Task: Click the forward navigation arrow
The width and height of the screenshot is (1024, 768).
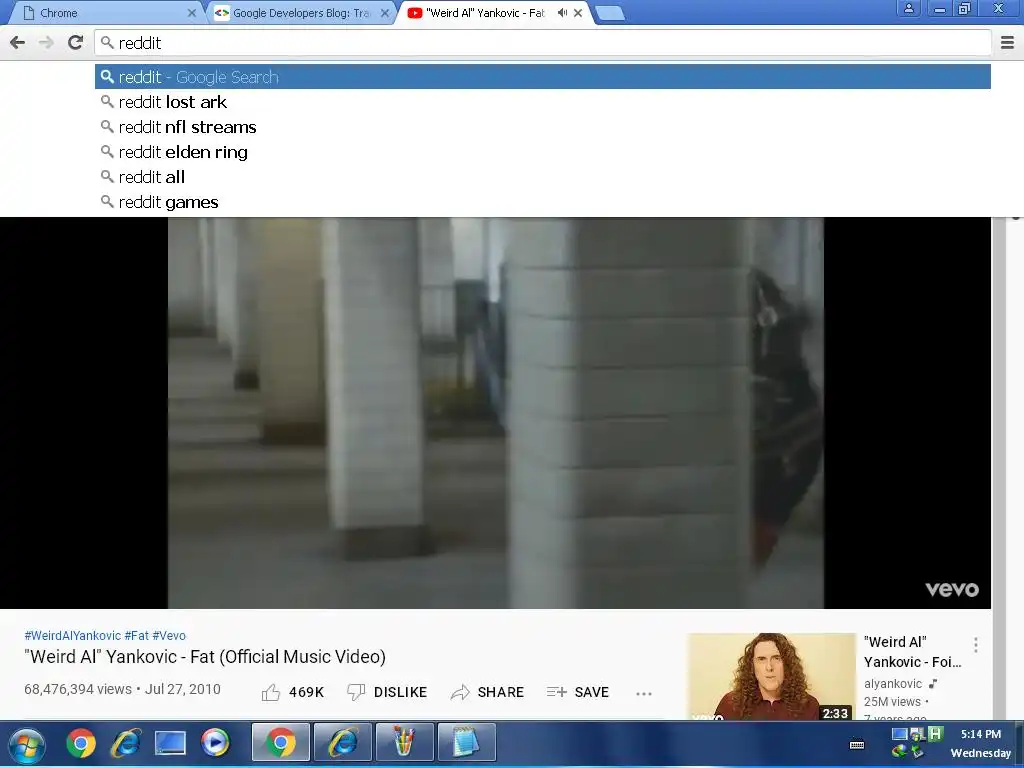Action: coord(46,43)
